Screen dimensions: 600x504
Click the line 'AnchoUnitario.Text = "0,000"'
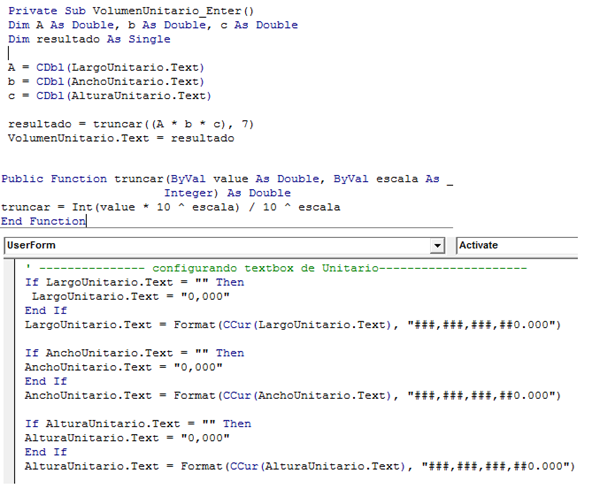124,367
